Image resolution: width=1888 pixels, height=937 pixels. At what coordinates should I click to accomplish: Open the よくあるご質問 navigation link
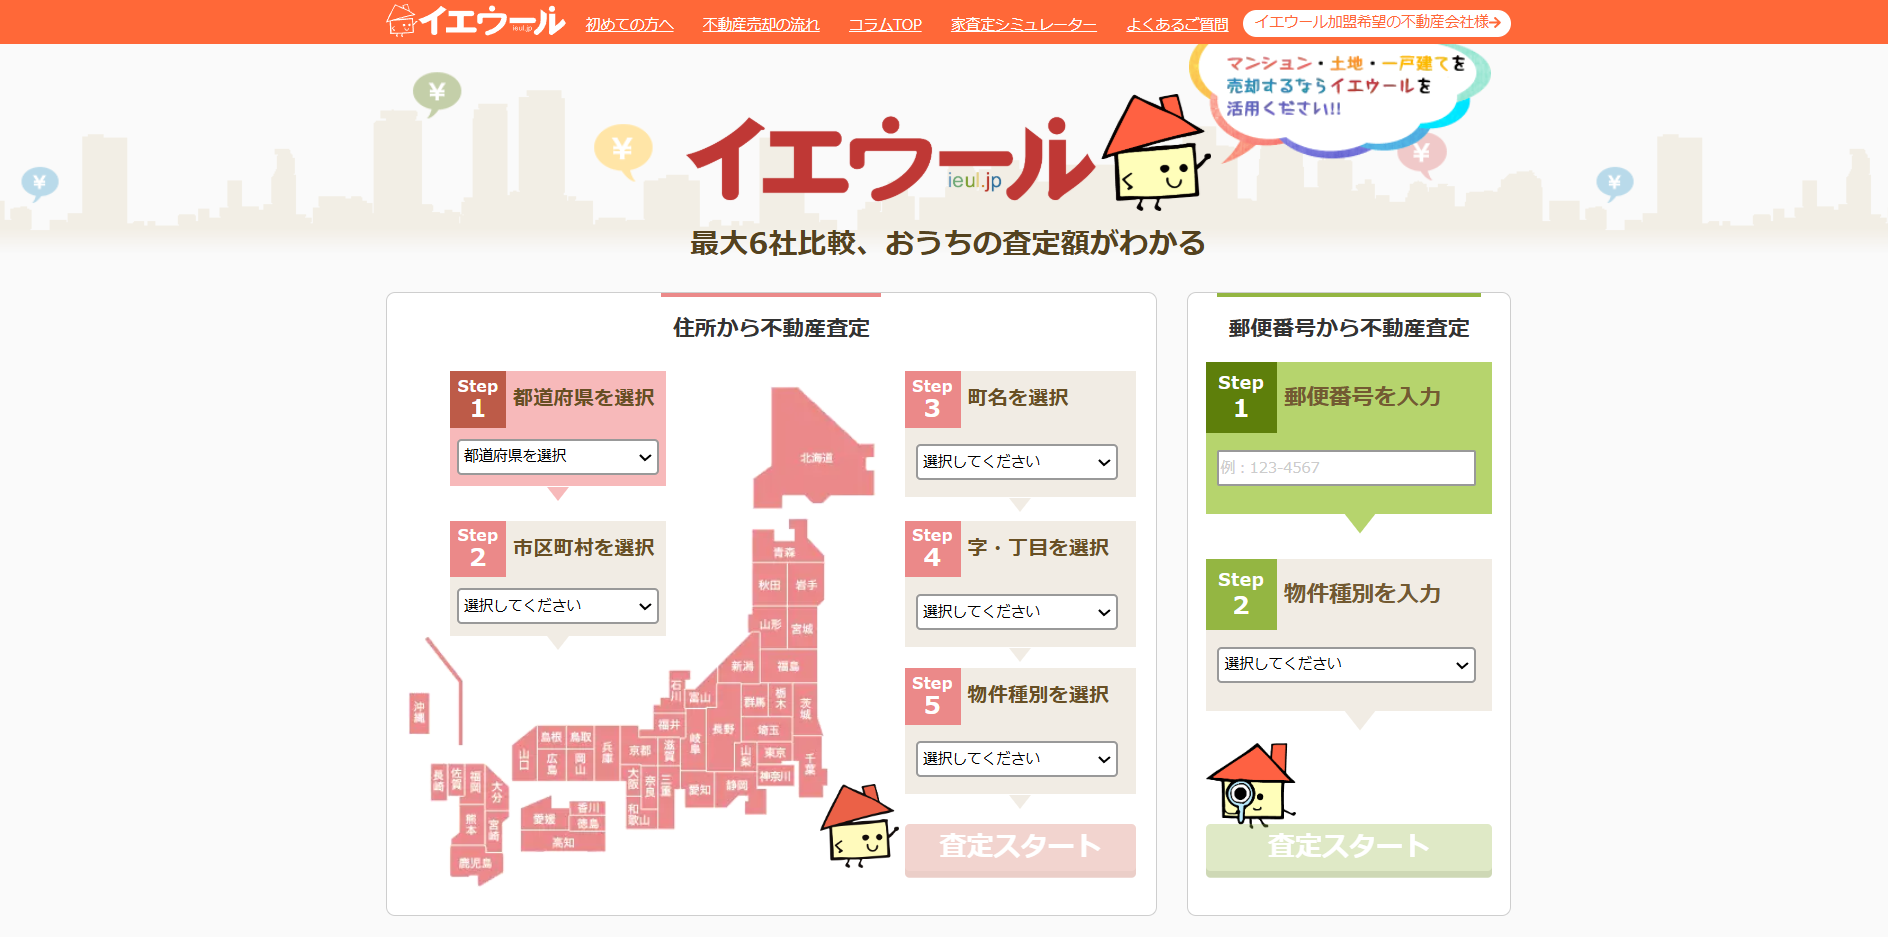pyautogui.click(x=1177, y=24)
